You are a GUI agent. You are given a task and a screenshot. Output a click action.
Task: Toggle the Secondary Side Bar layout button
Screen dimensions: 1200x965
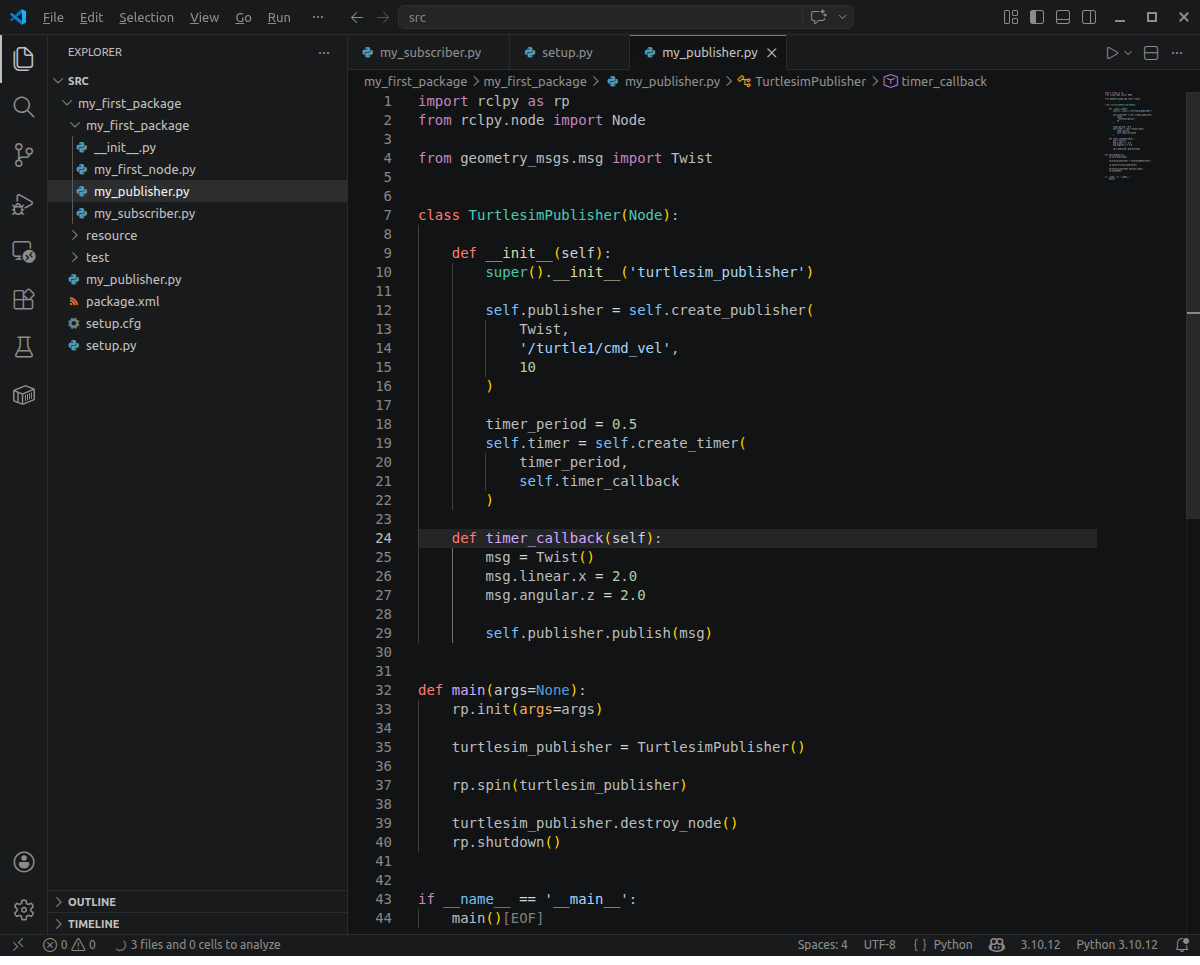point(1089,17)
